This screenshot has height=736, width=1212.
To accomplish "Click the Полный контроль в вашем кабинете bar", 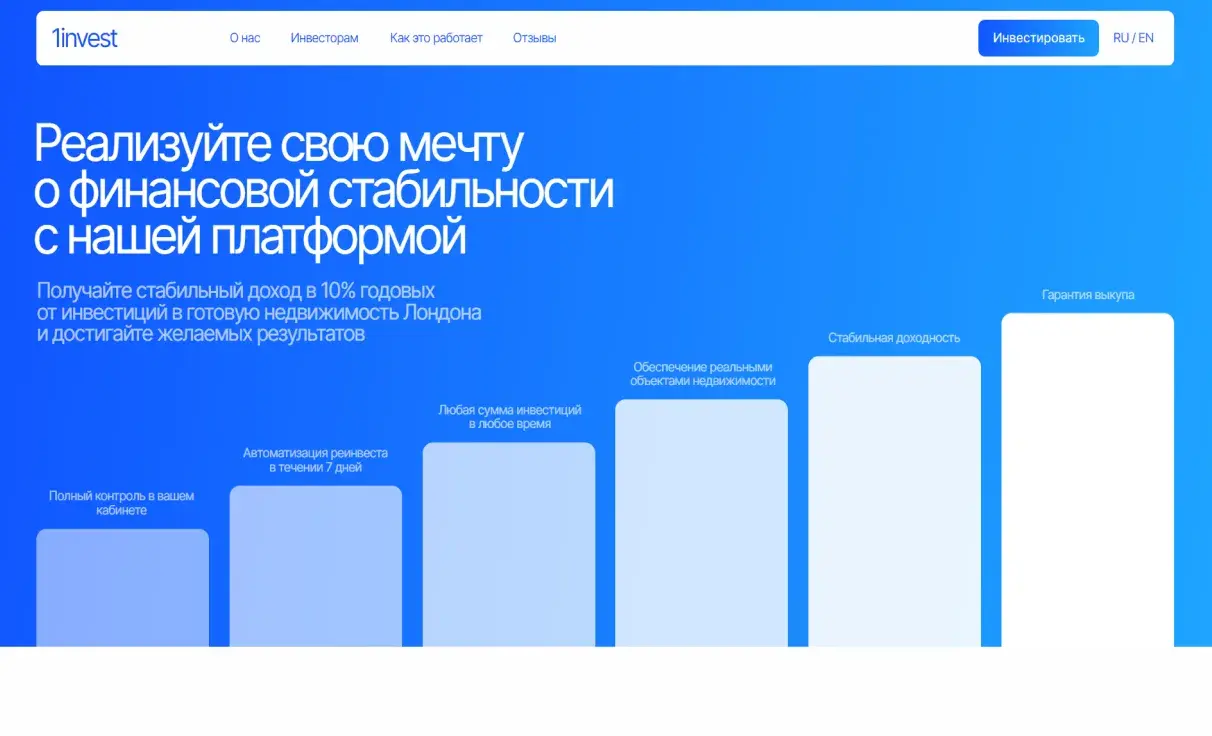I will click(x=122, y=590).
